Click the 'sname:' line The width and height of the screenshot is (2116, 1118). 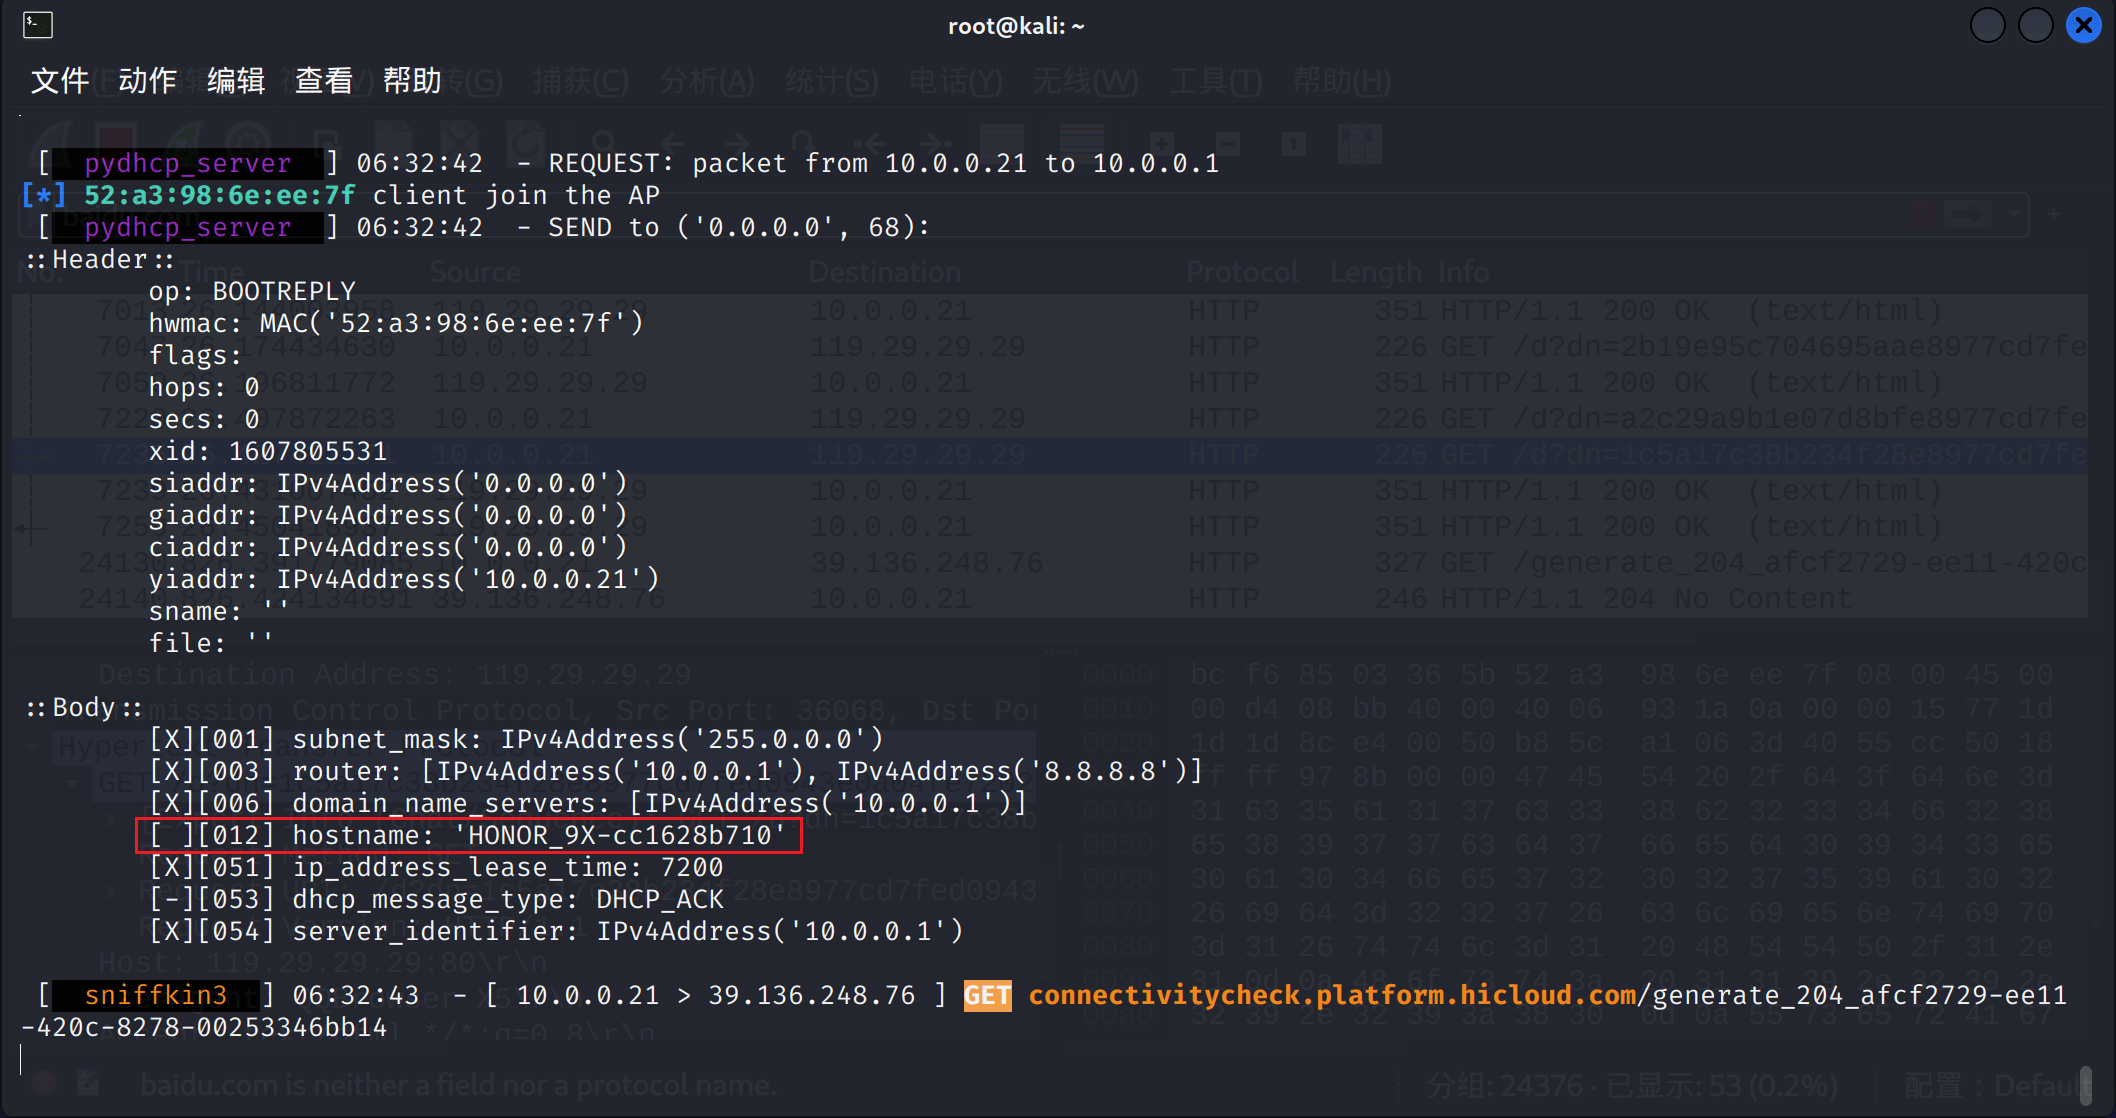click(x=218, y=611)
